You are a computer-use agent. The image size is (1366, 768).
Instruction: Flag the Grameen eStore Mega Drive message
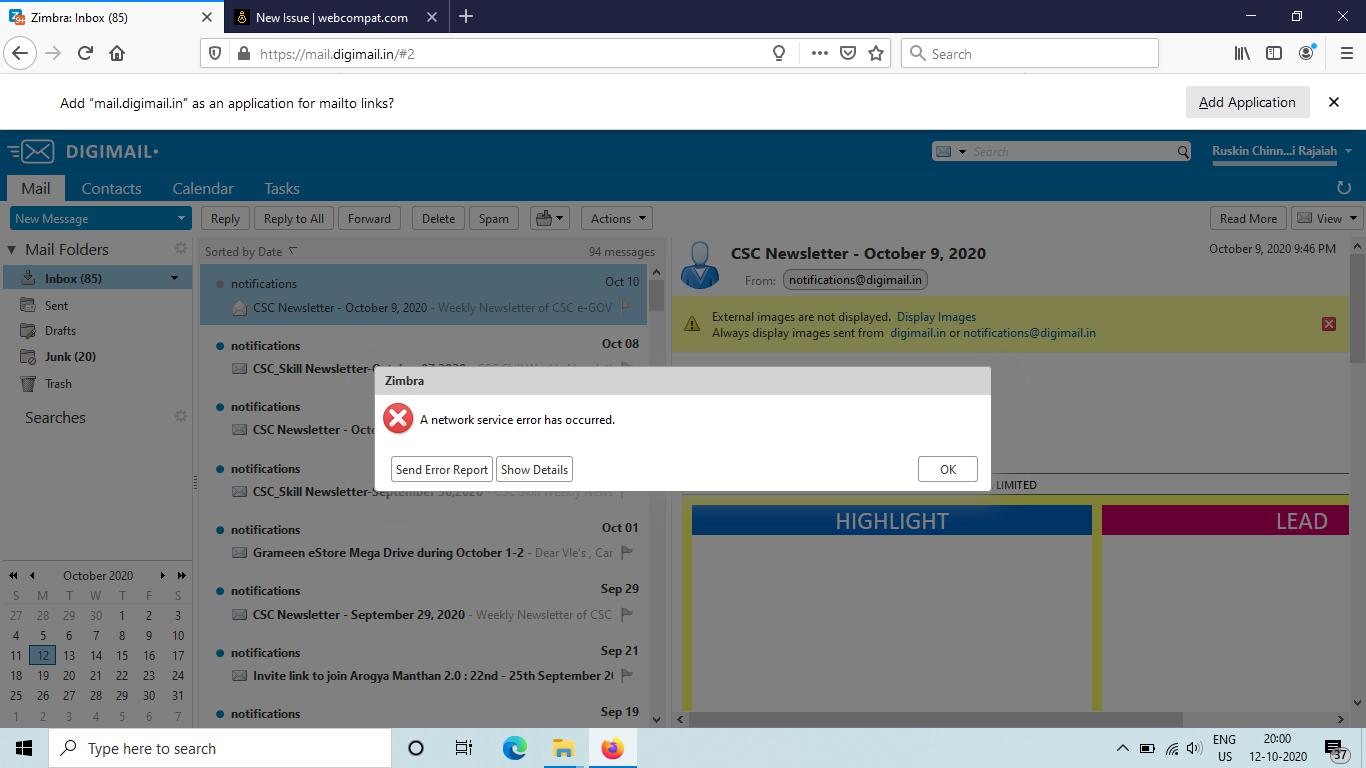tap(627, 555)
